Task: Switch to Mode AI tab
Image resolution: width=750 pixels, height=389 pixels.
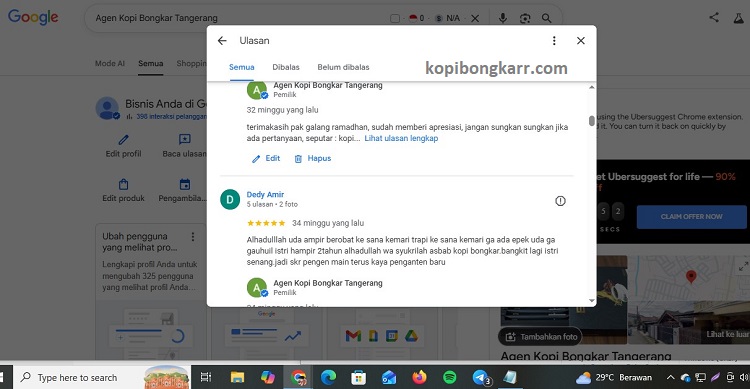Action: (110, 63)
